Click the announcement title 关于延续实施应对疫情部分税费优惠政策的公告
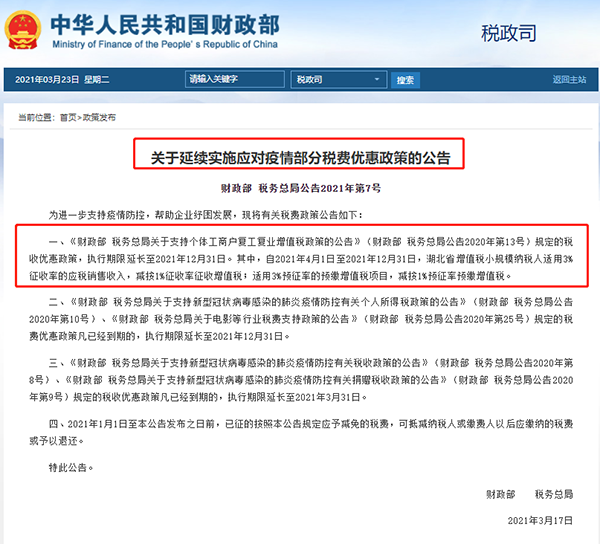 (300, 158)
